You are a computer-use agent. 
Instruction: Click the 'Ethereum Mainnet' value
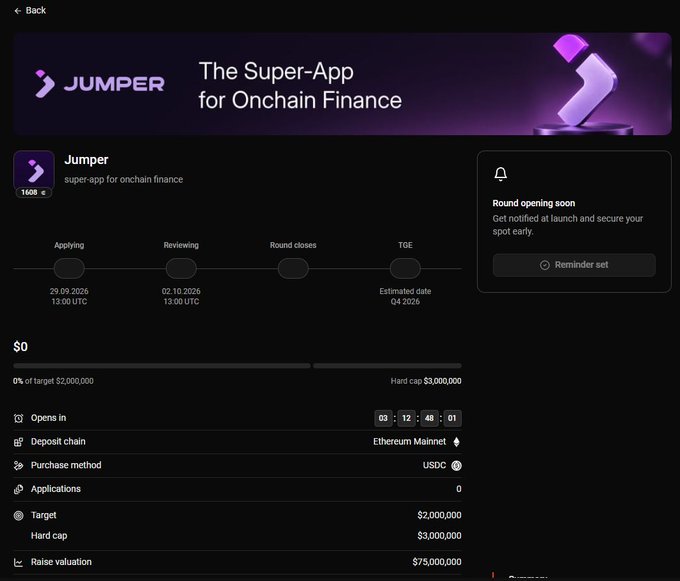pos(409,441)
